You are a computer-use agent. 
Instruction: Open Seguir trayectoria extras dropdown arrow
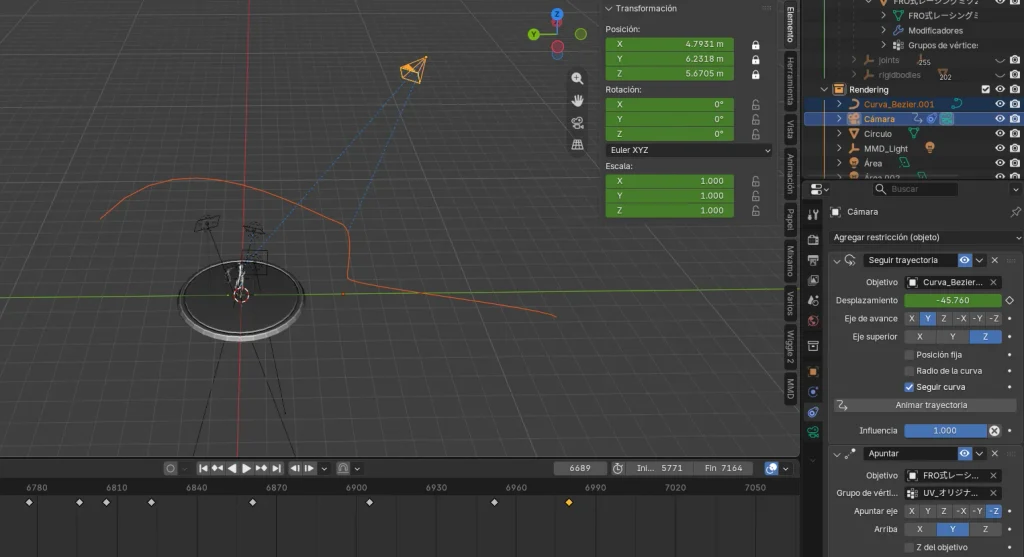coord(980,260)
